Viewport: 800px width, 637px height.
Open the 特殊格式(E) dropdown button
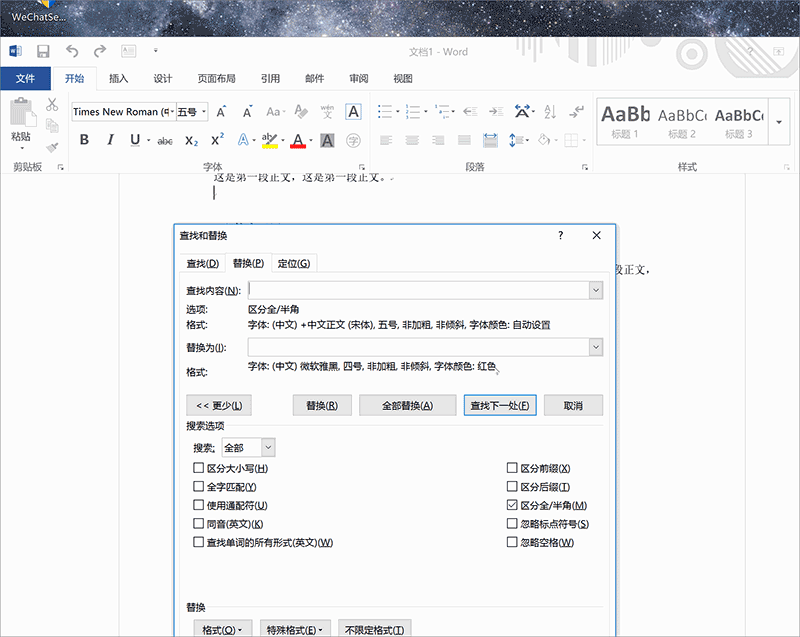[295, 630]
